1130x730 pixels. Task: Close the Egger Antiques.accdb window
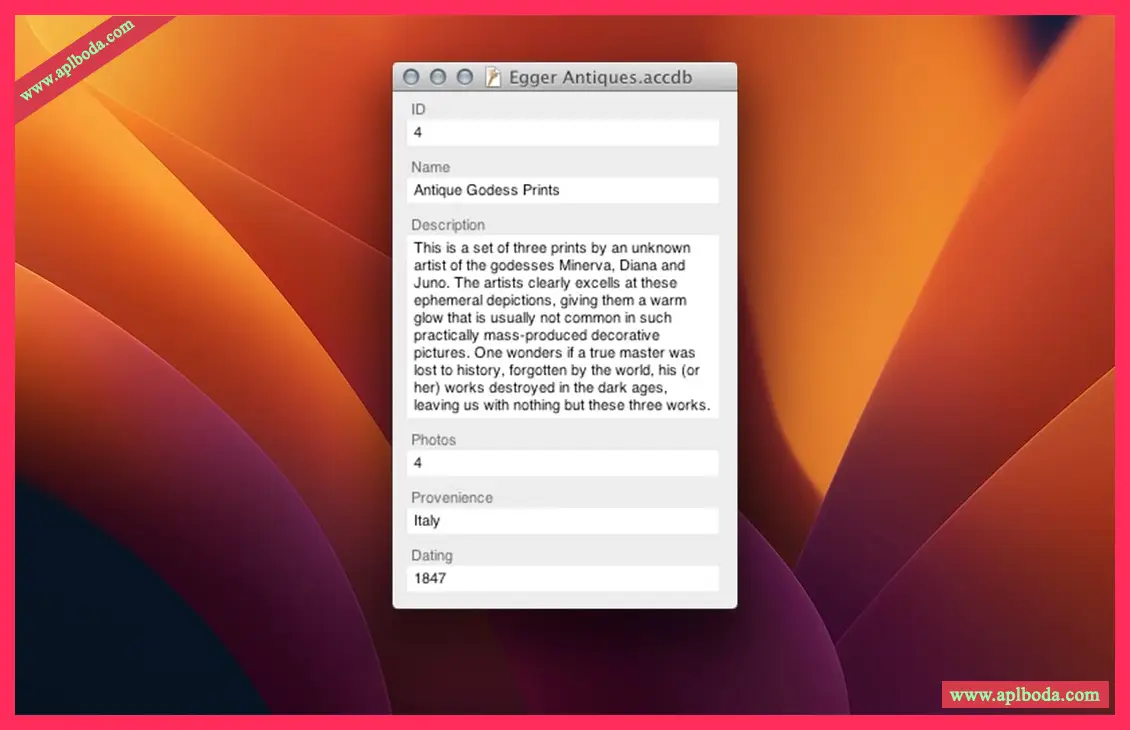point(411,77)
